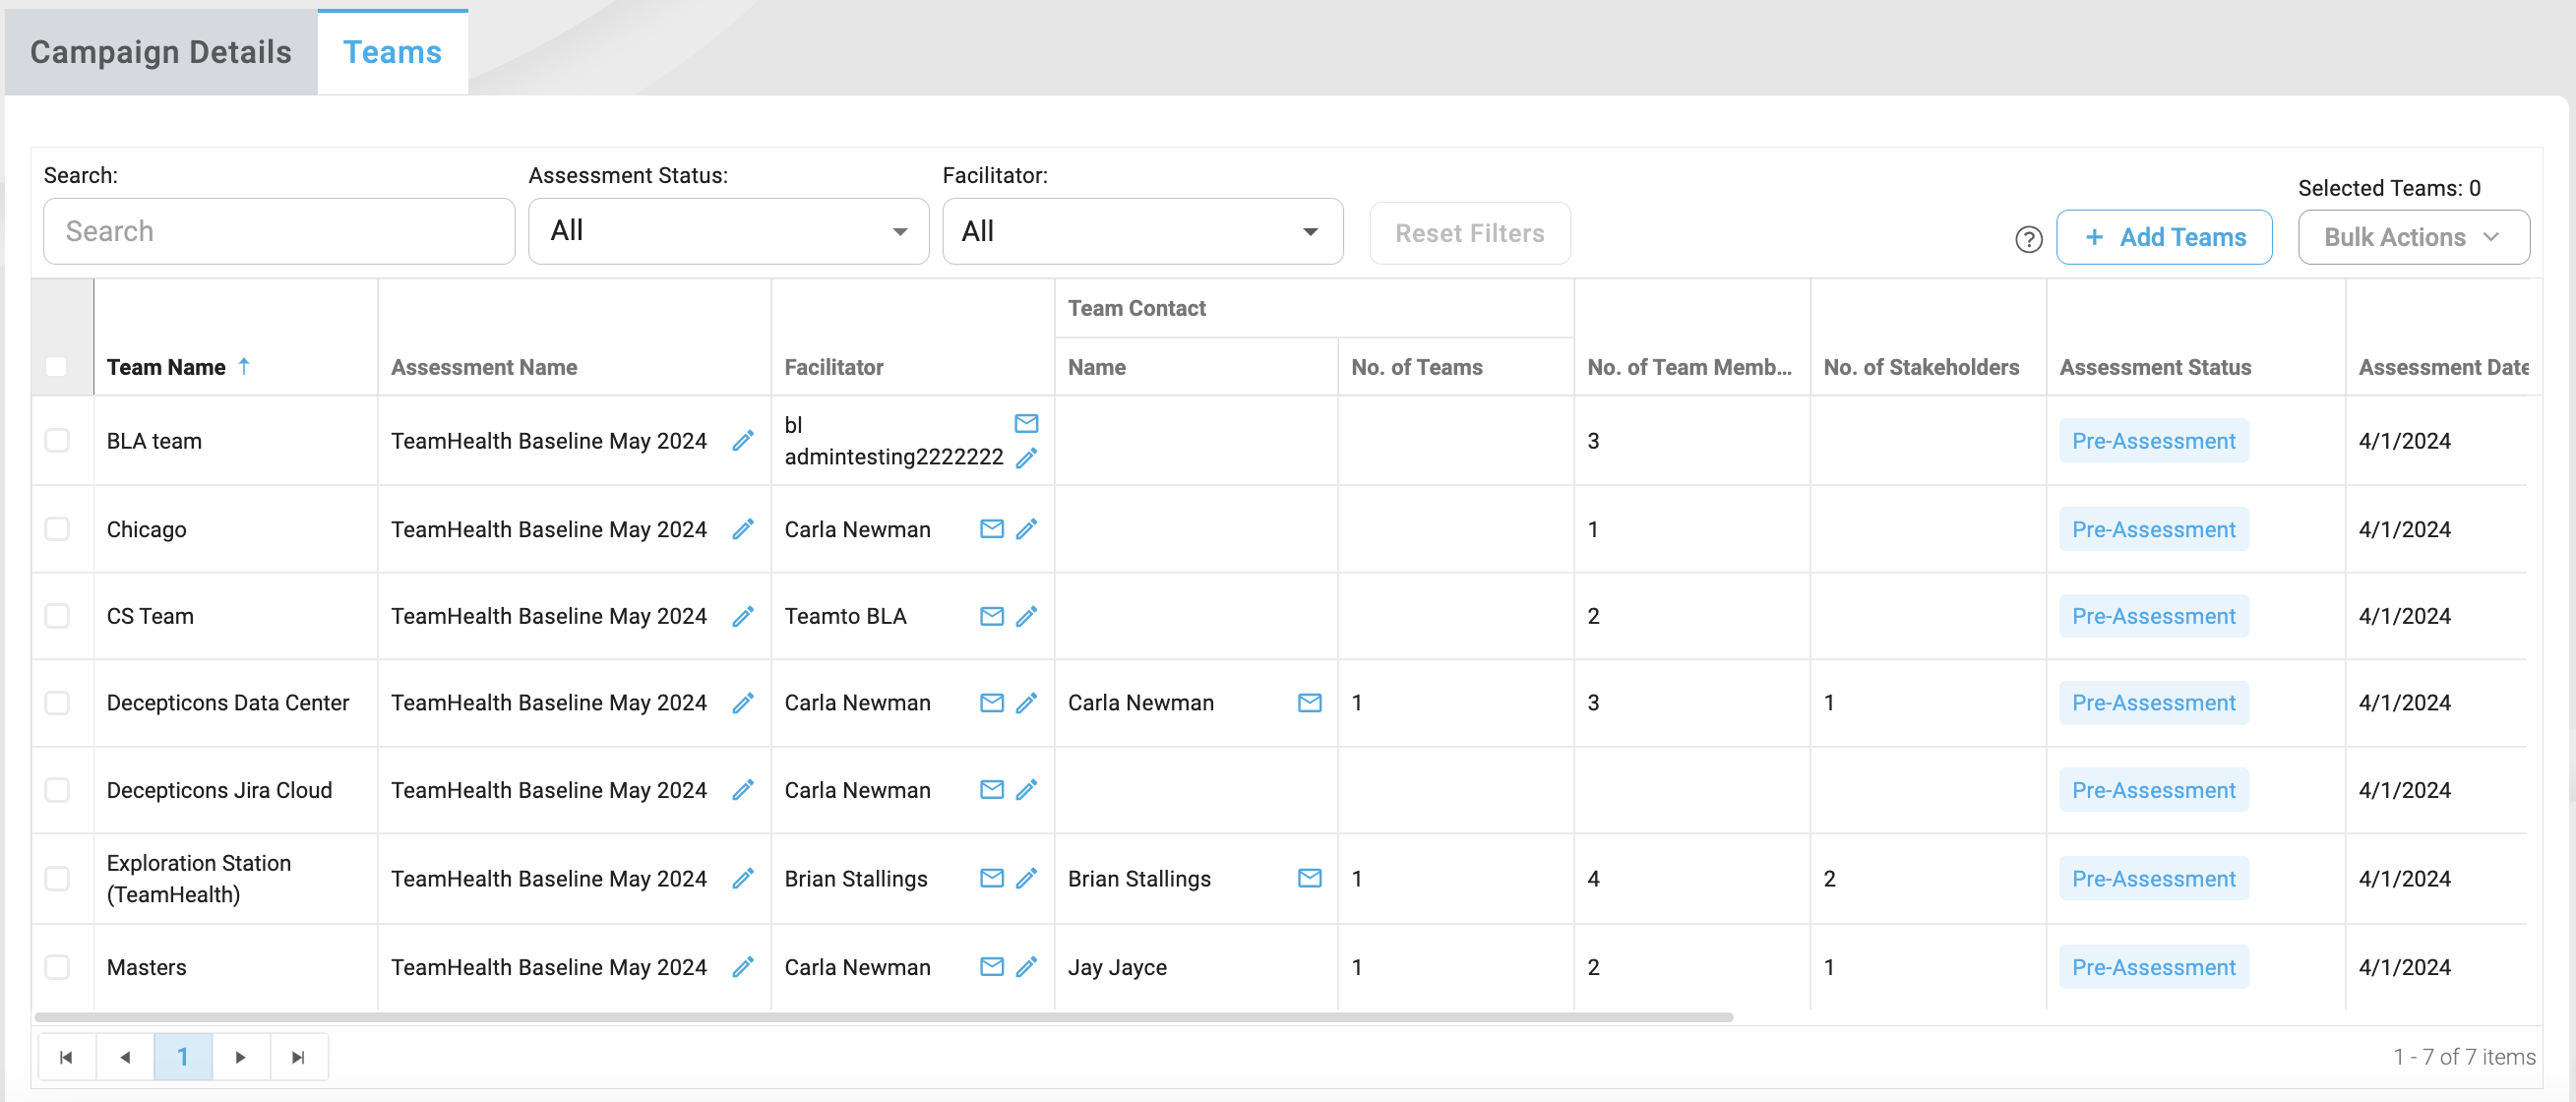Edit assessment name for Chicago row
This screenshot has height=1102, width=2576.
pyautogui.click(x=742, y=529)
